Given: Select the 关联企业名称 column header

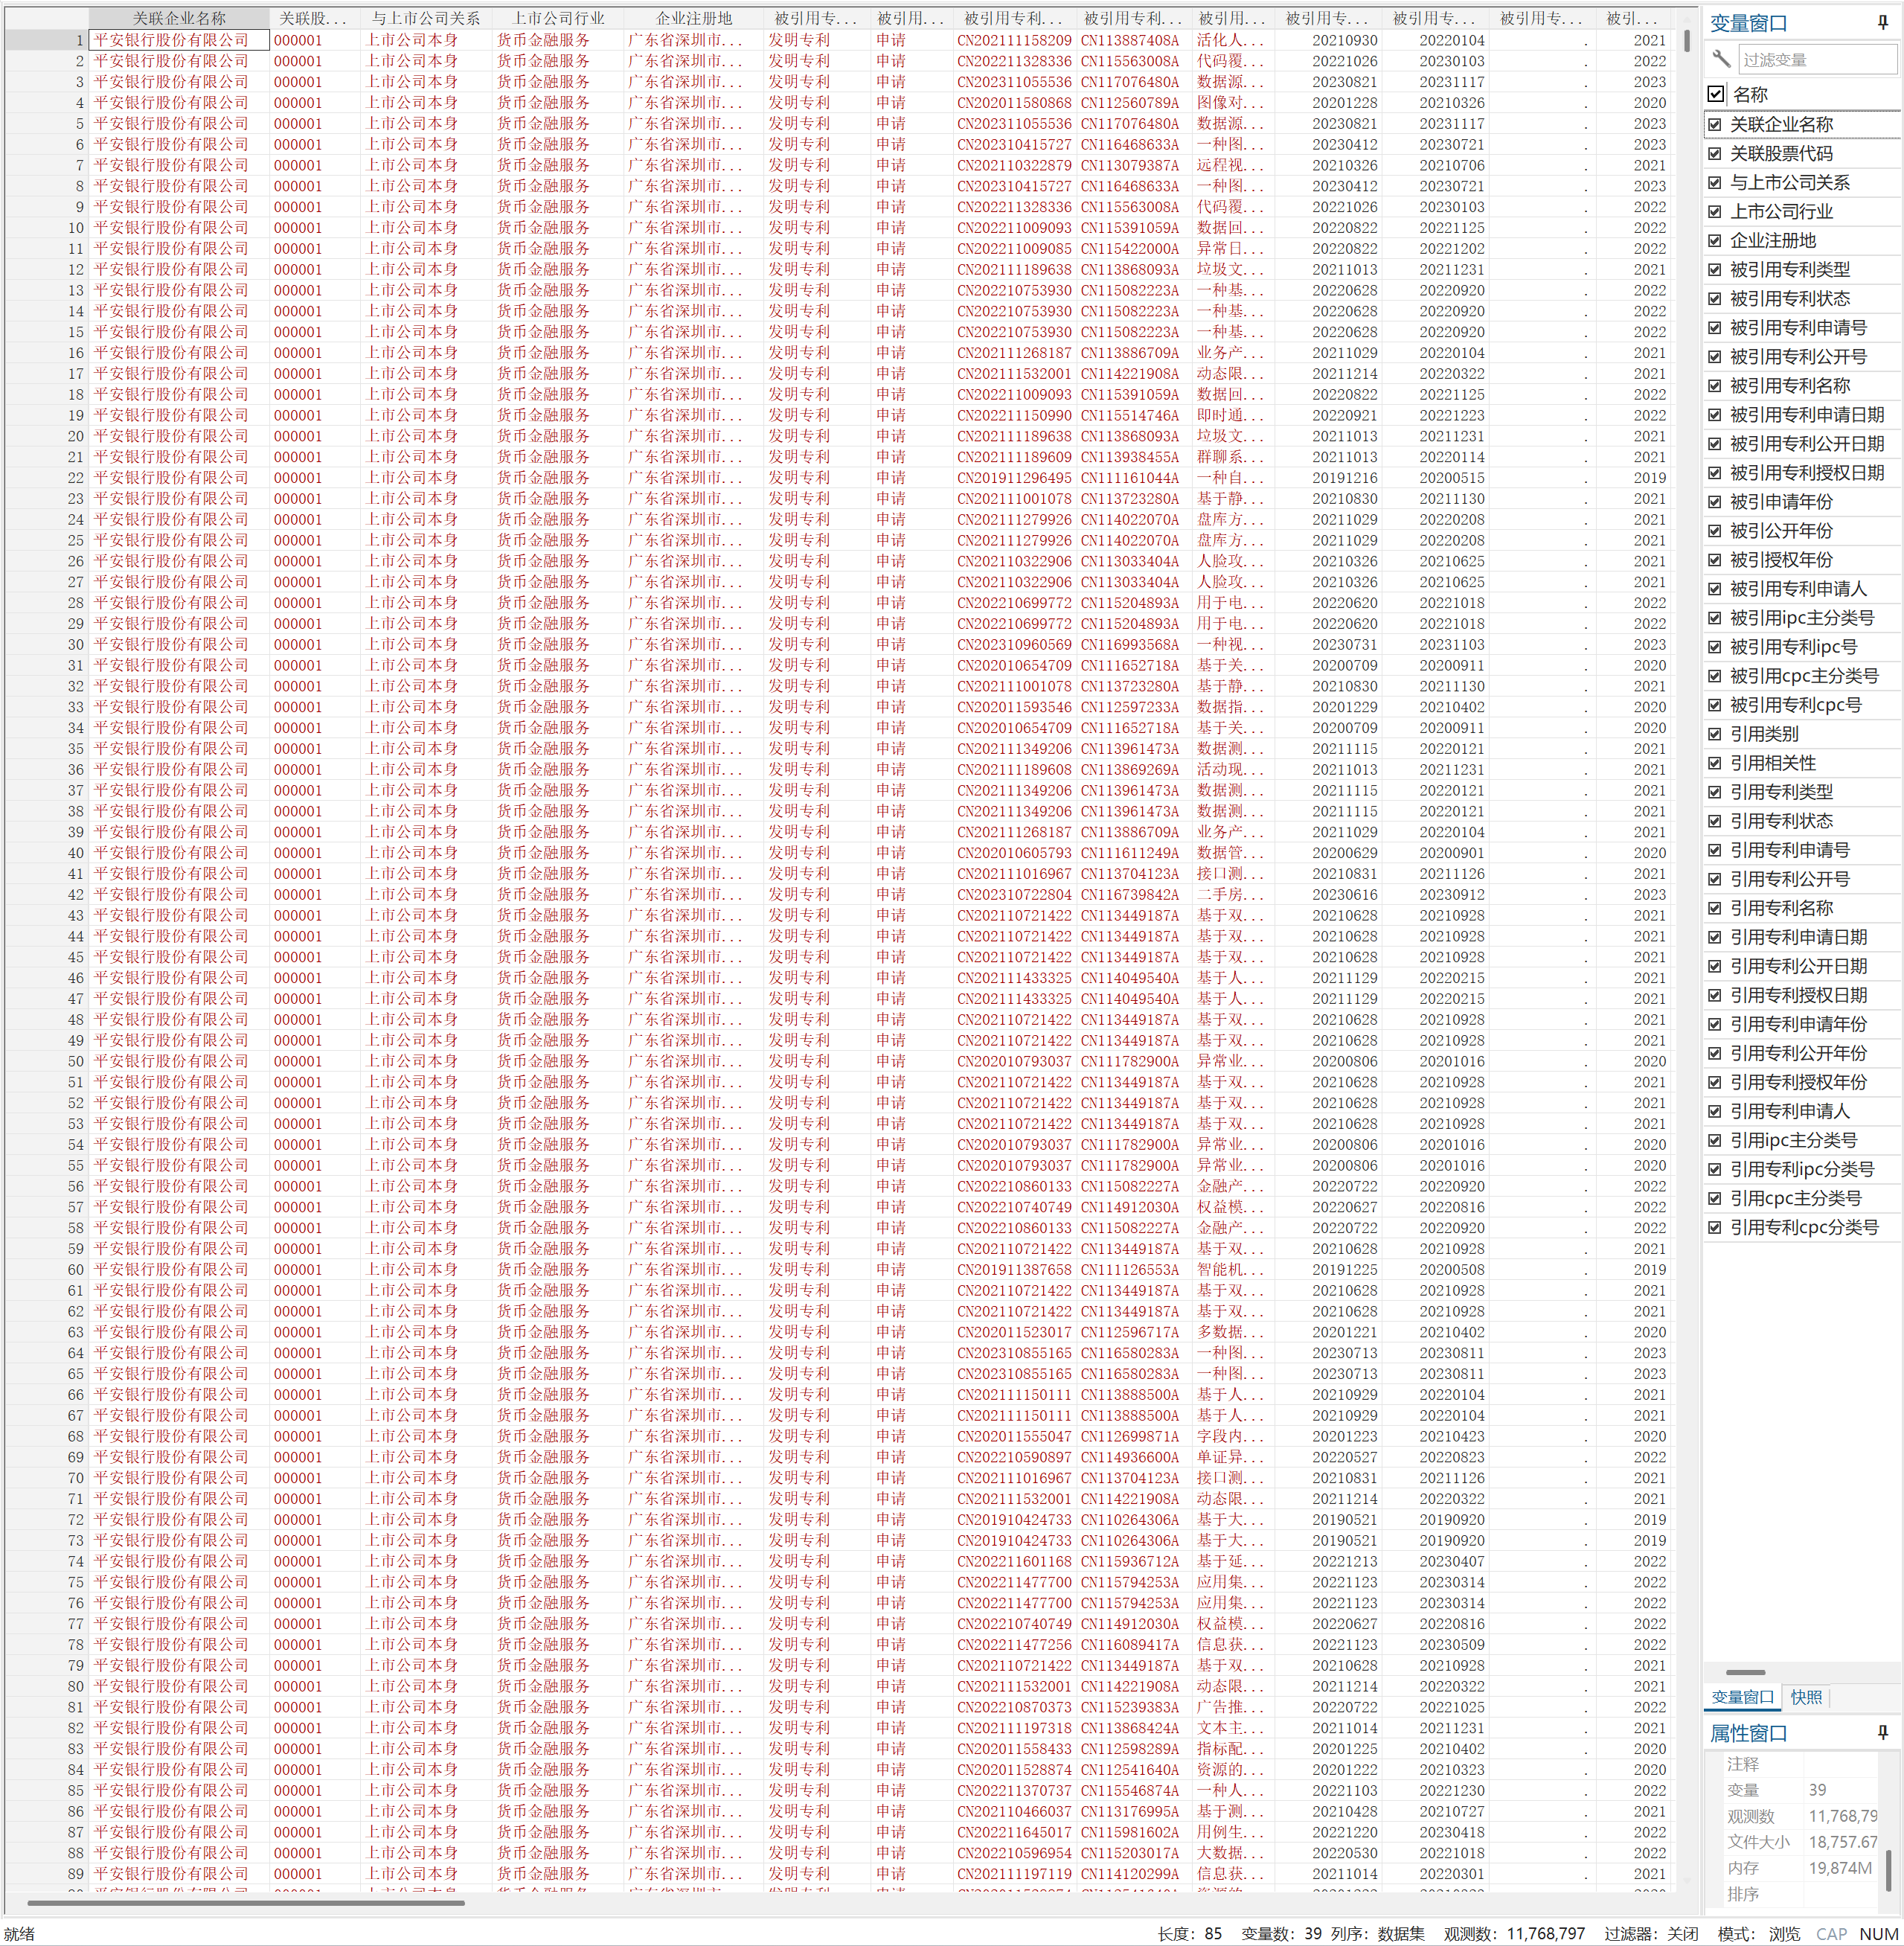Looking at the screenshot, I should (179, 18).
